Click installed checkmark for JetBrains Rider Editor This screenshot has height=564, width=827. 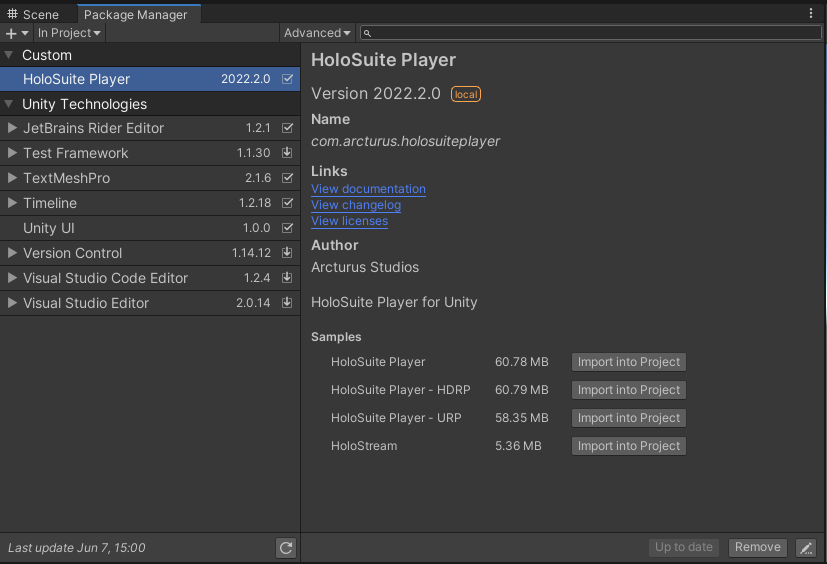pyautogui.click(x=287, y=128)
